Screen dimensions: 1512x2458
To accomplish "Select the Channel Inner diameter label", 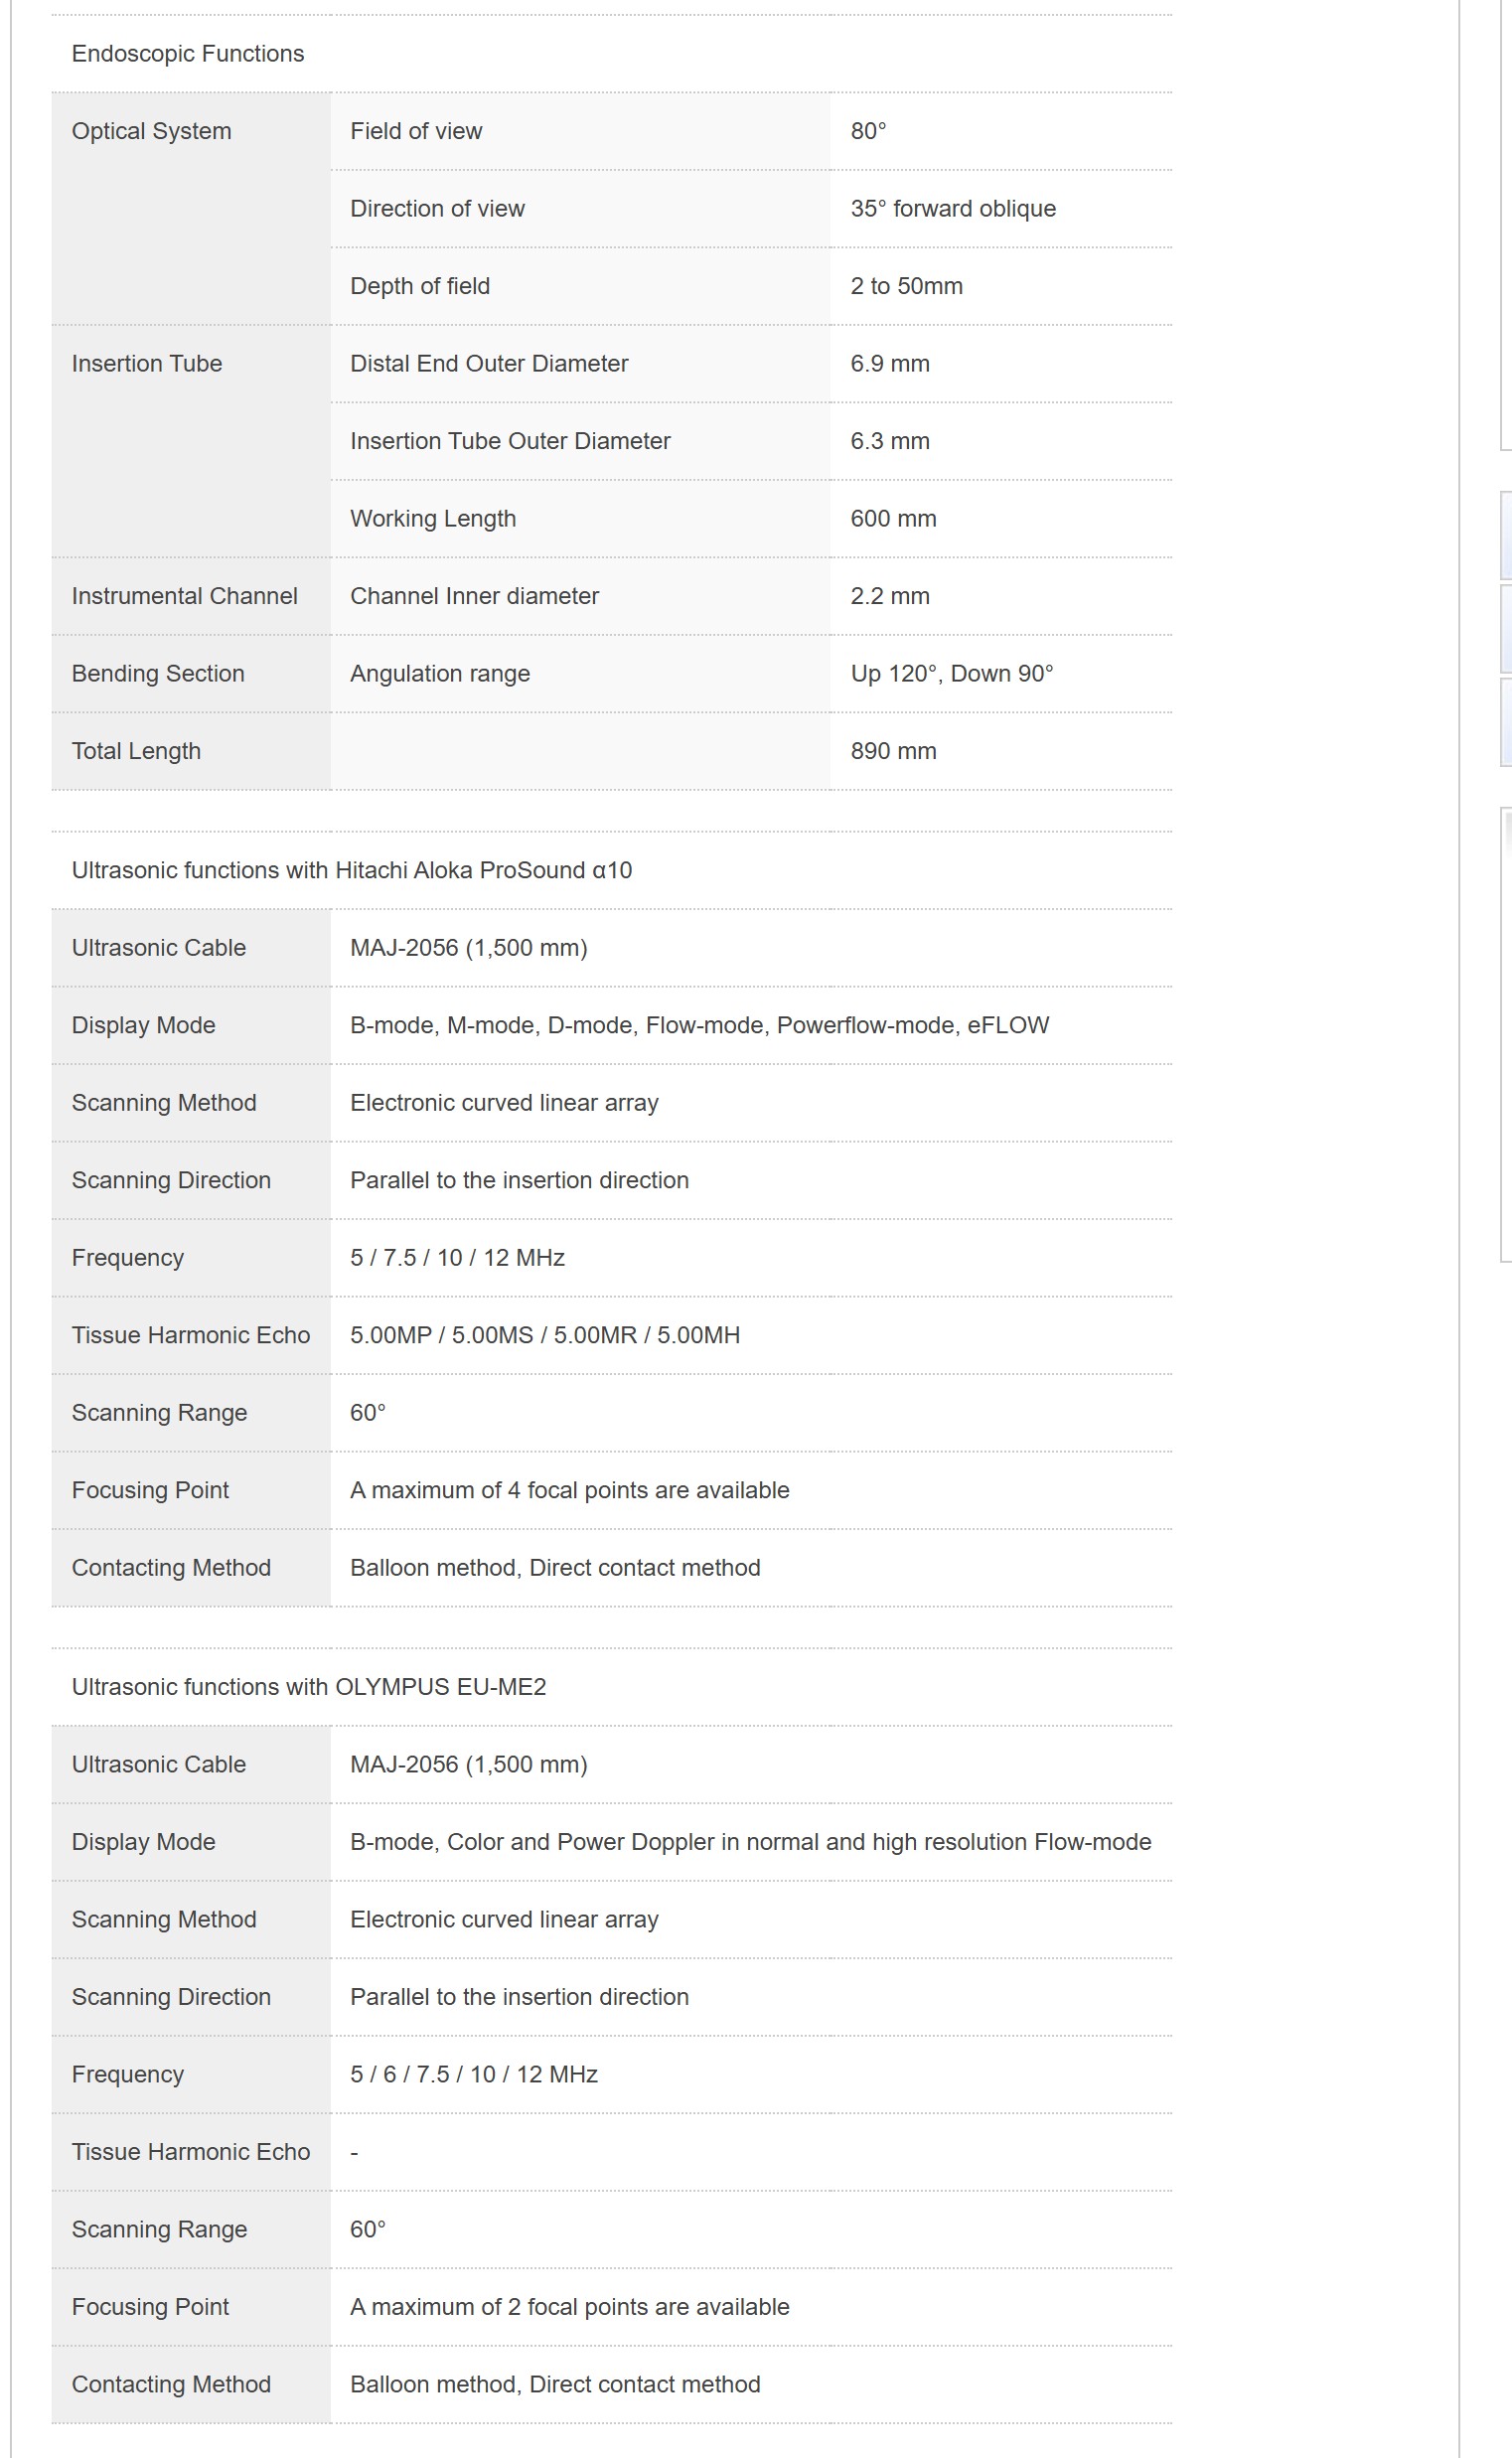I will pos(474,596).
